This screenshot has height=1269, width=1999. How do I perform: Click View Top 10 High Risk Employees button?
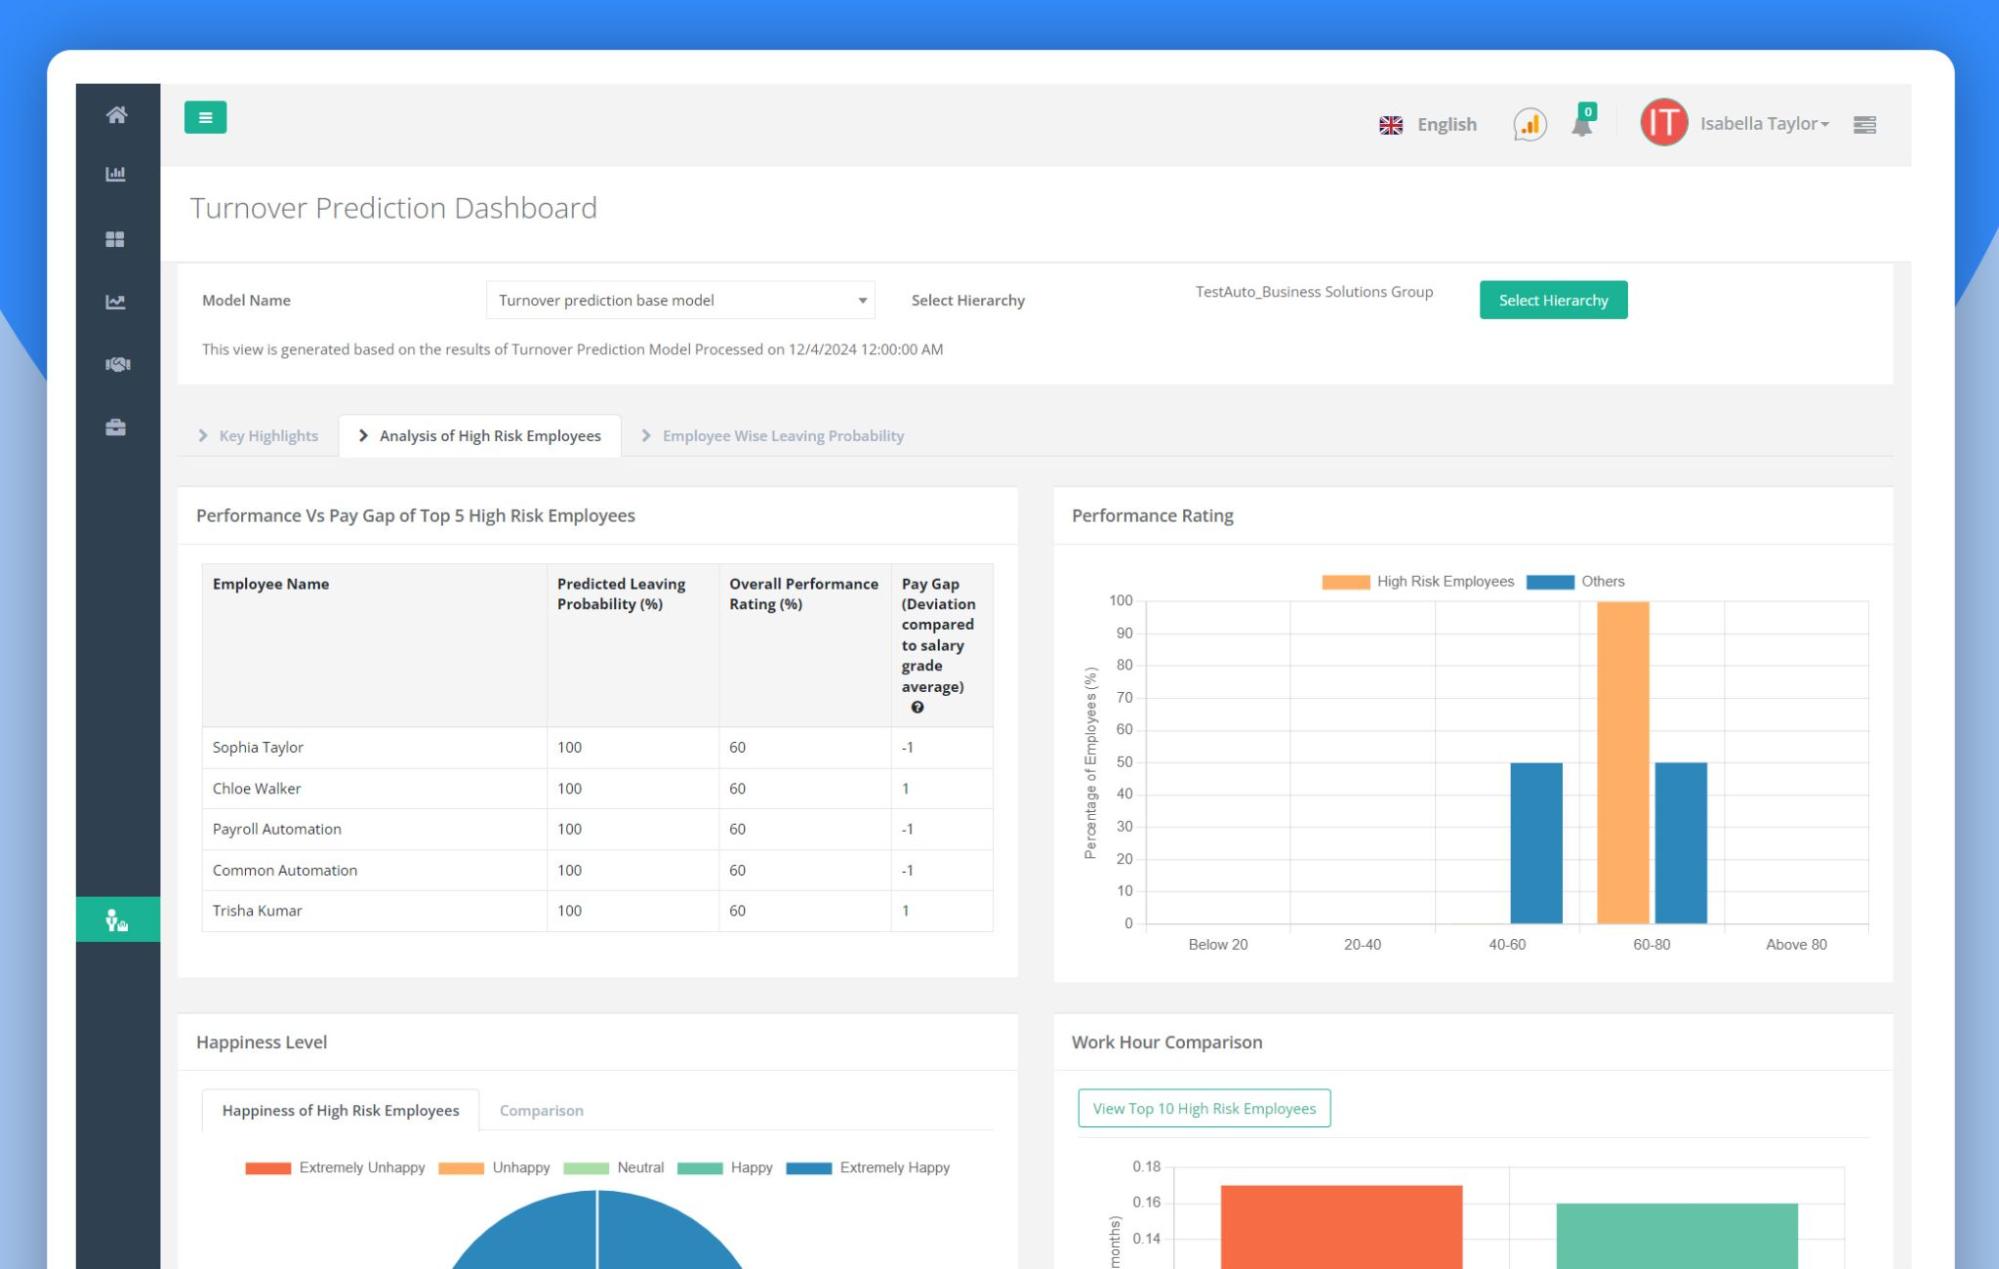coord(1204,1108)
